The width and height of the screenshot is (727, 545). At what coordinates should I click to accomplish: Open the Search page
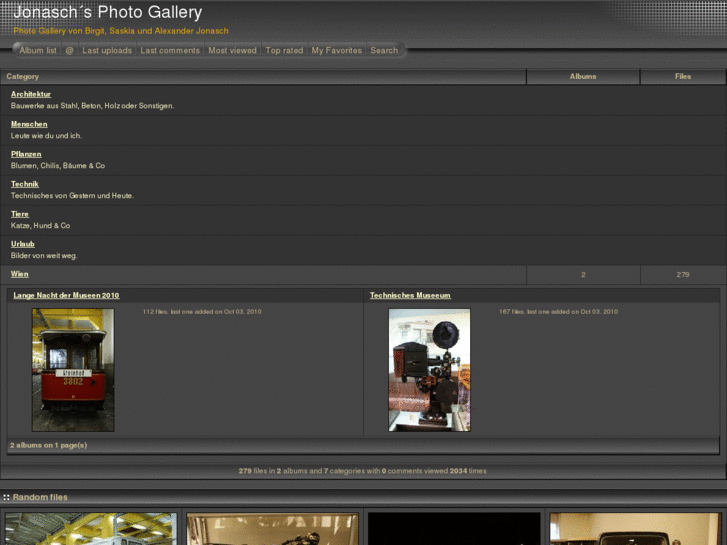click(384, 50)
